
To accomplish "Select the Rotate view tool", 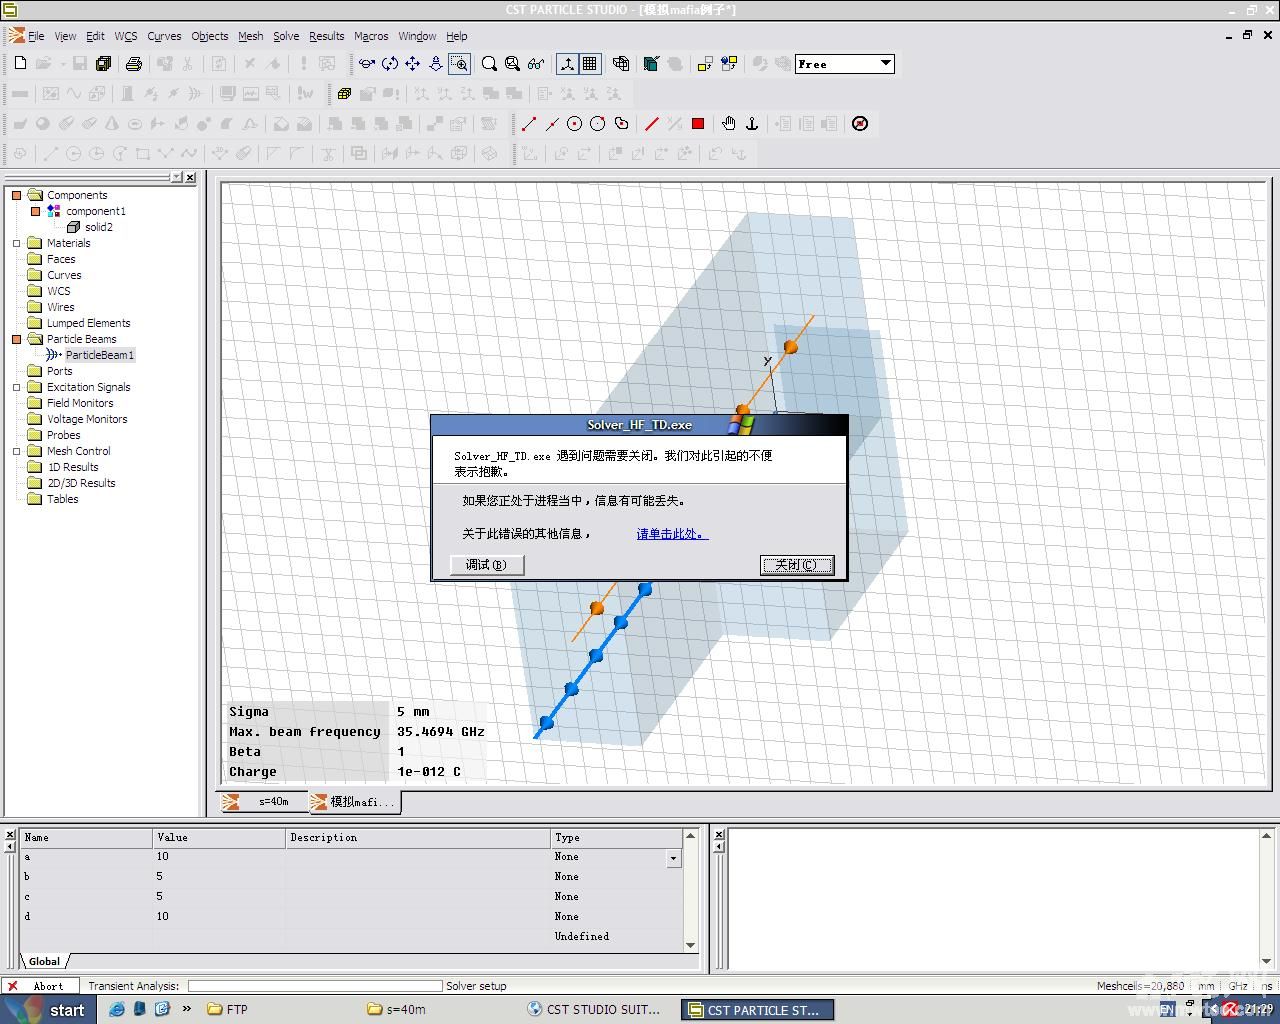I will pos(367,63).
